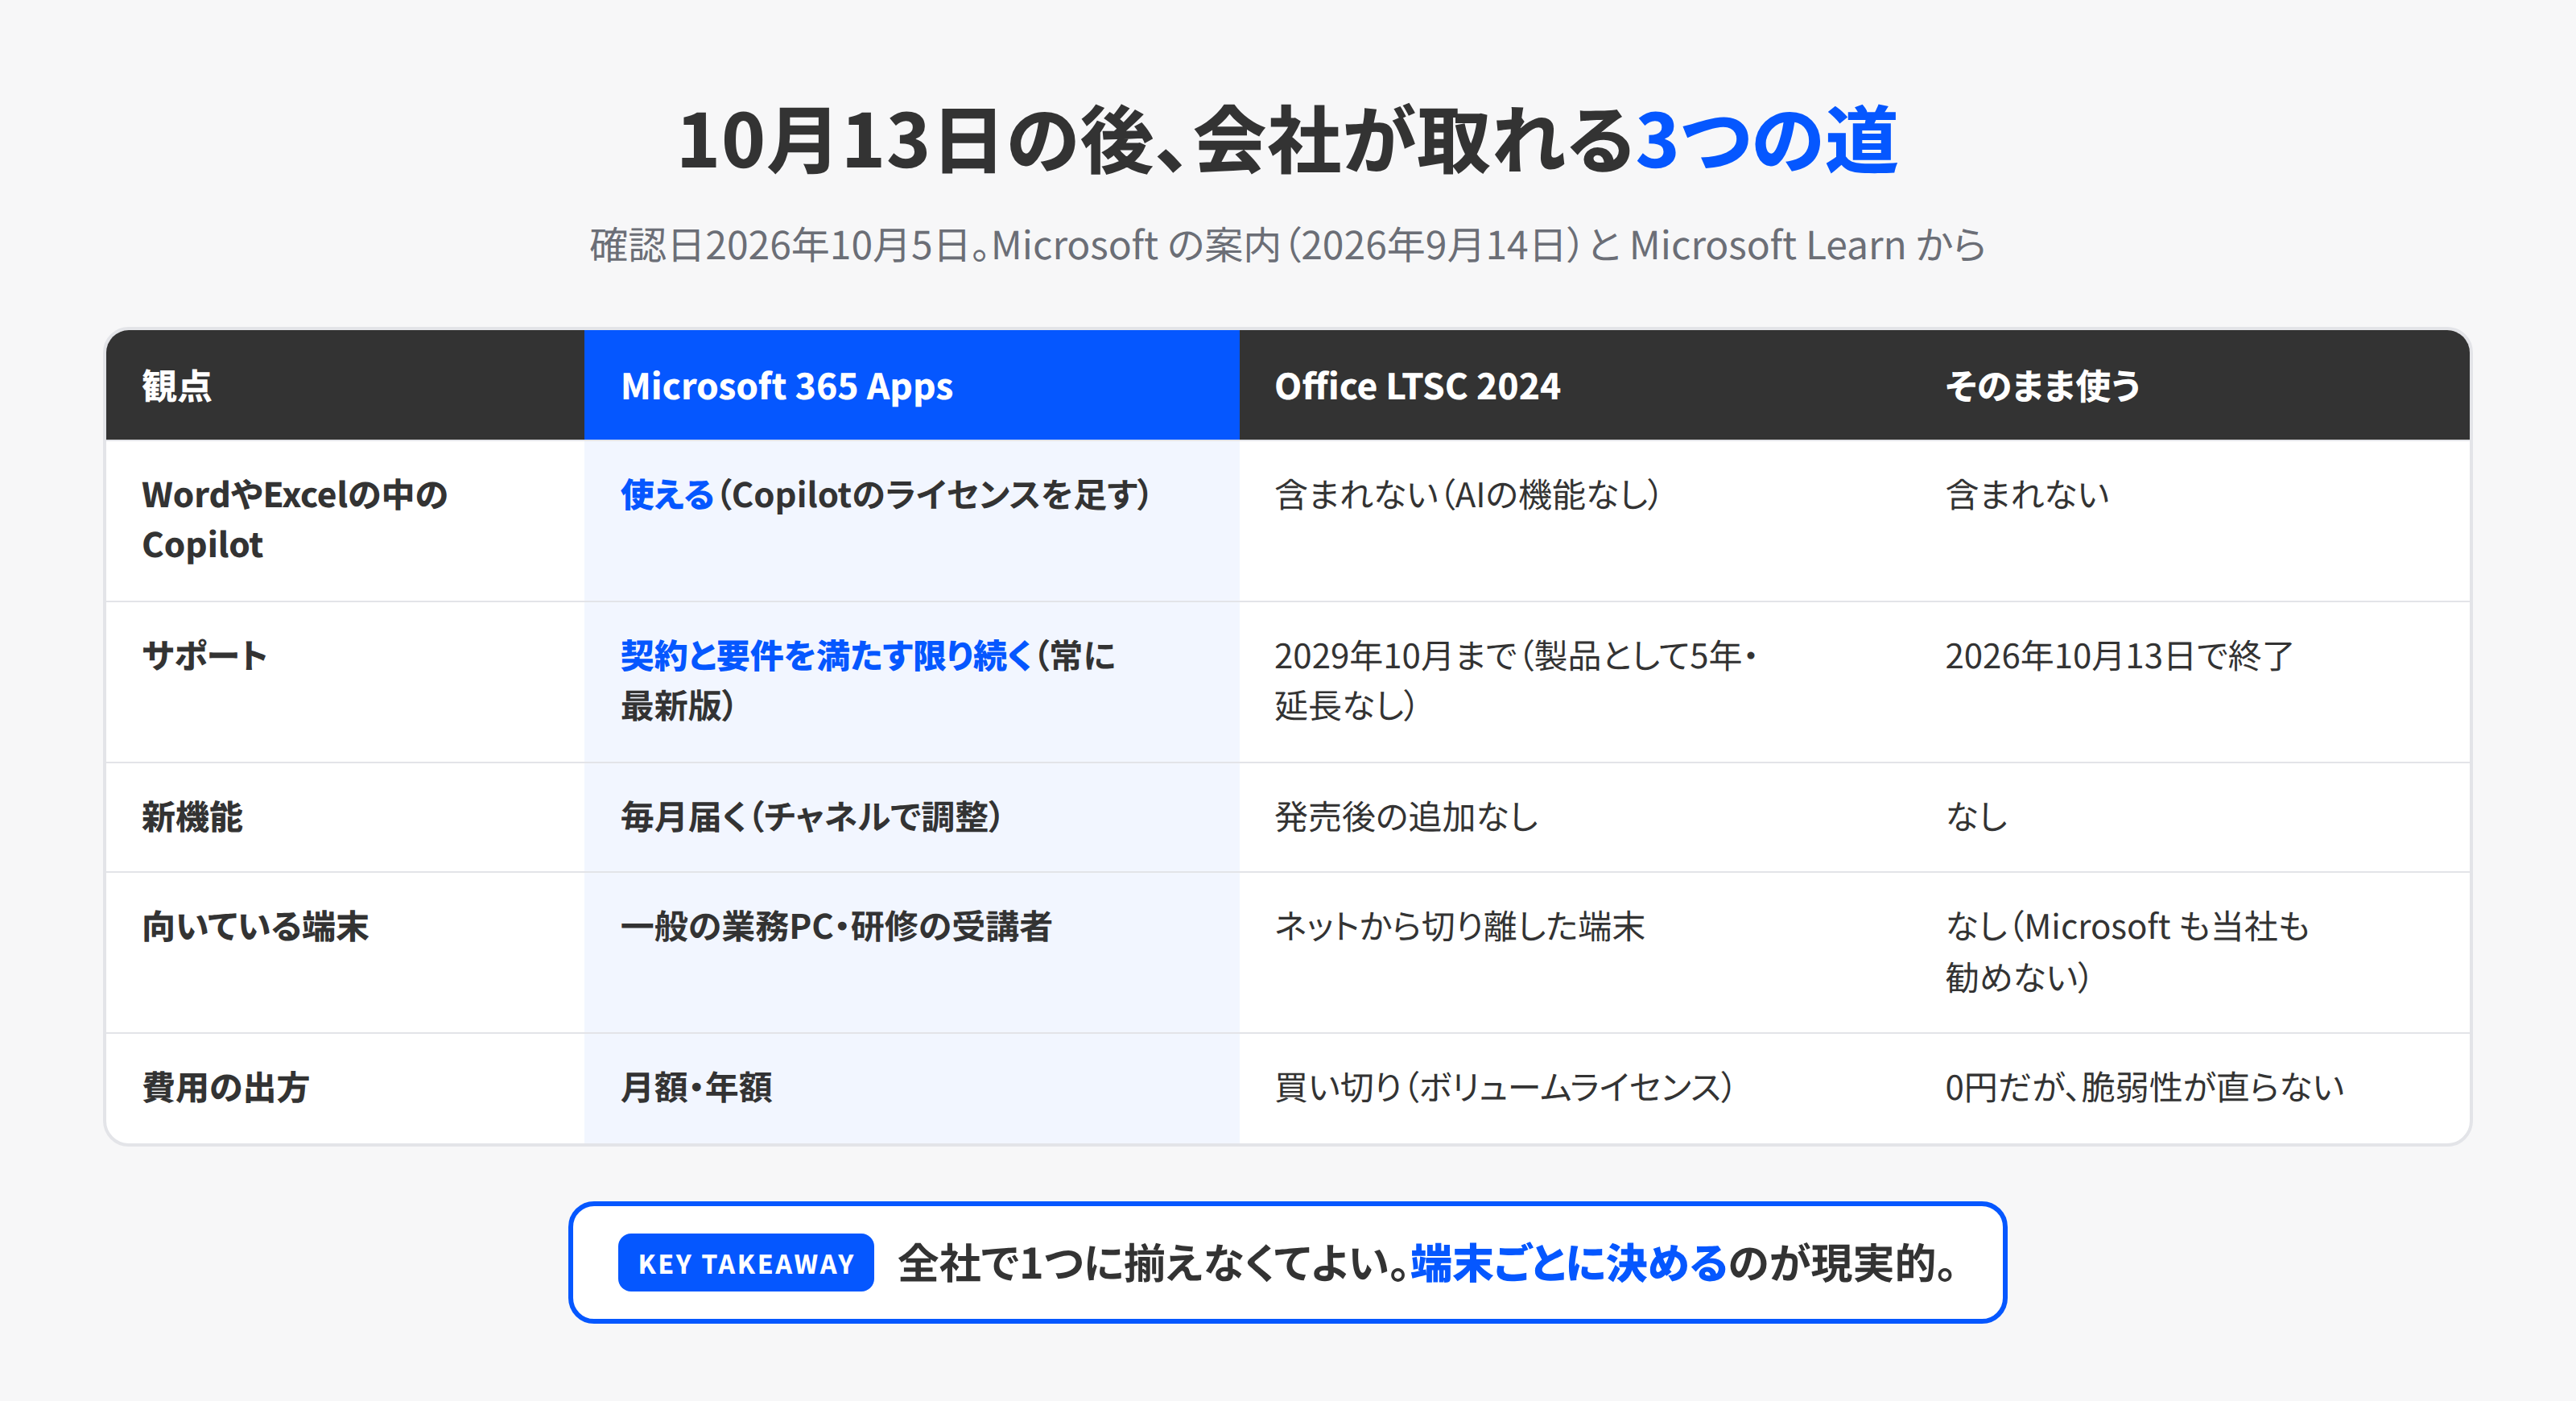
Task: Click the row label 'WordやExcelの中のCopilot'
Action: point(345,520)
